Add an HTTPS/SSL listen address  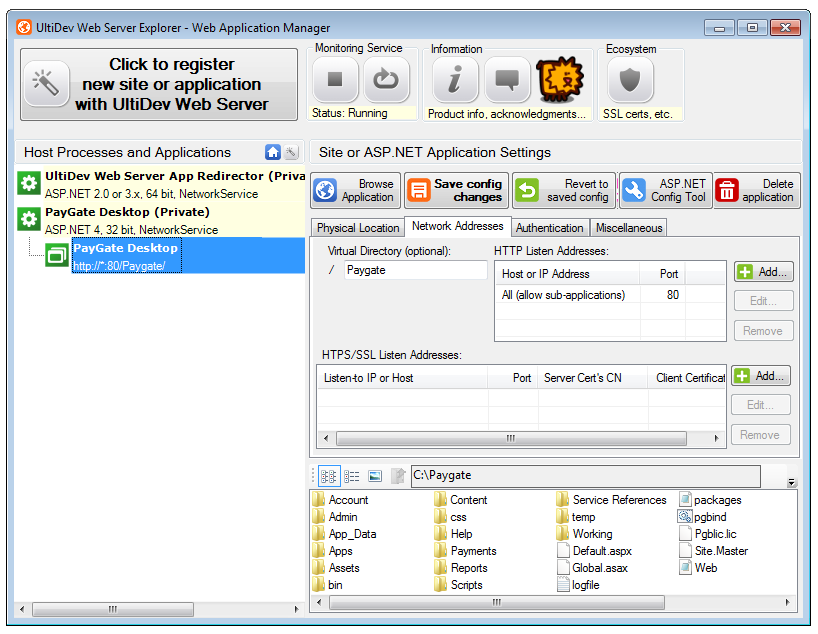click(x=761, y=376)
